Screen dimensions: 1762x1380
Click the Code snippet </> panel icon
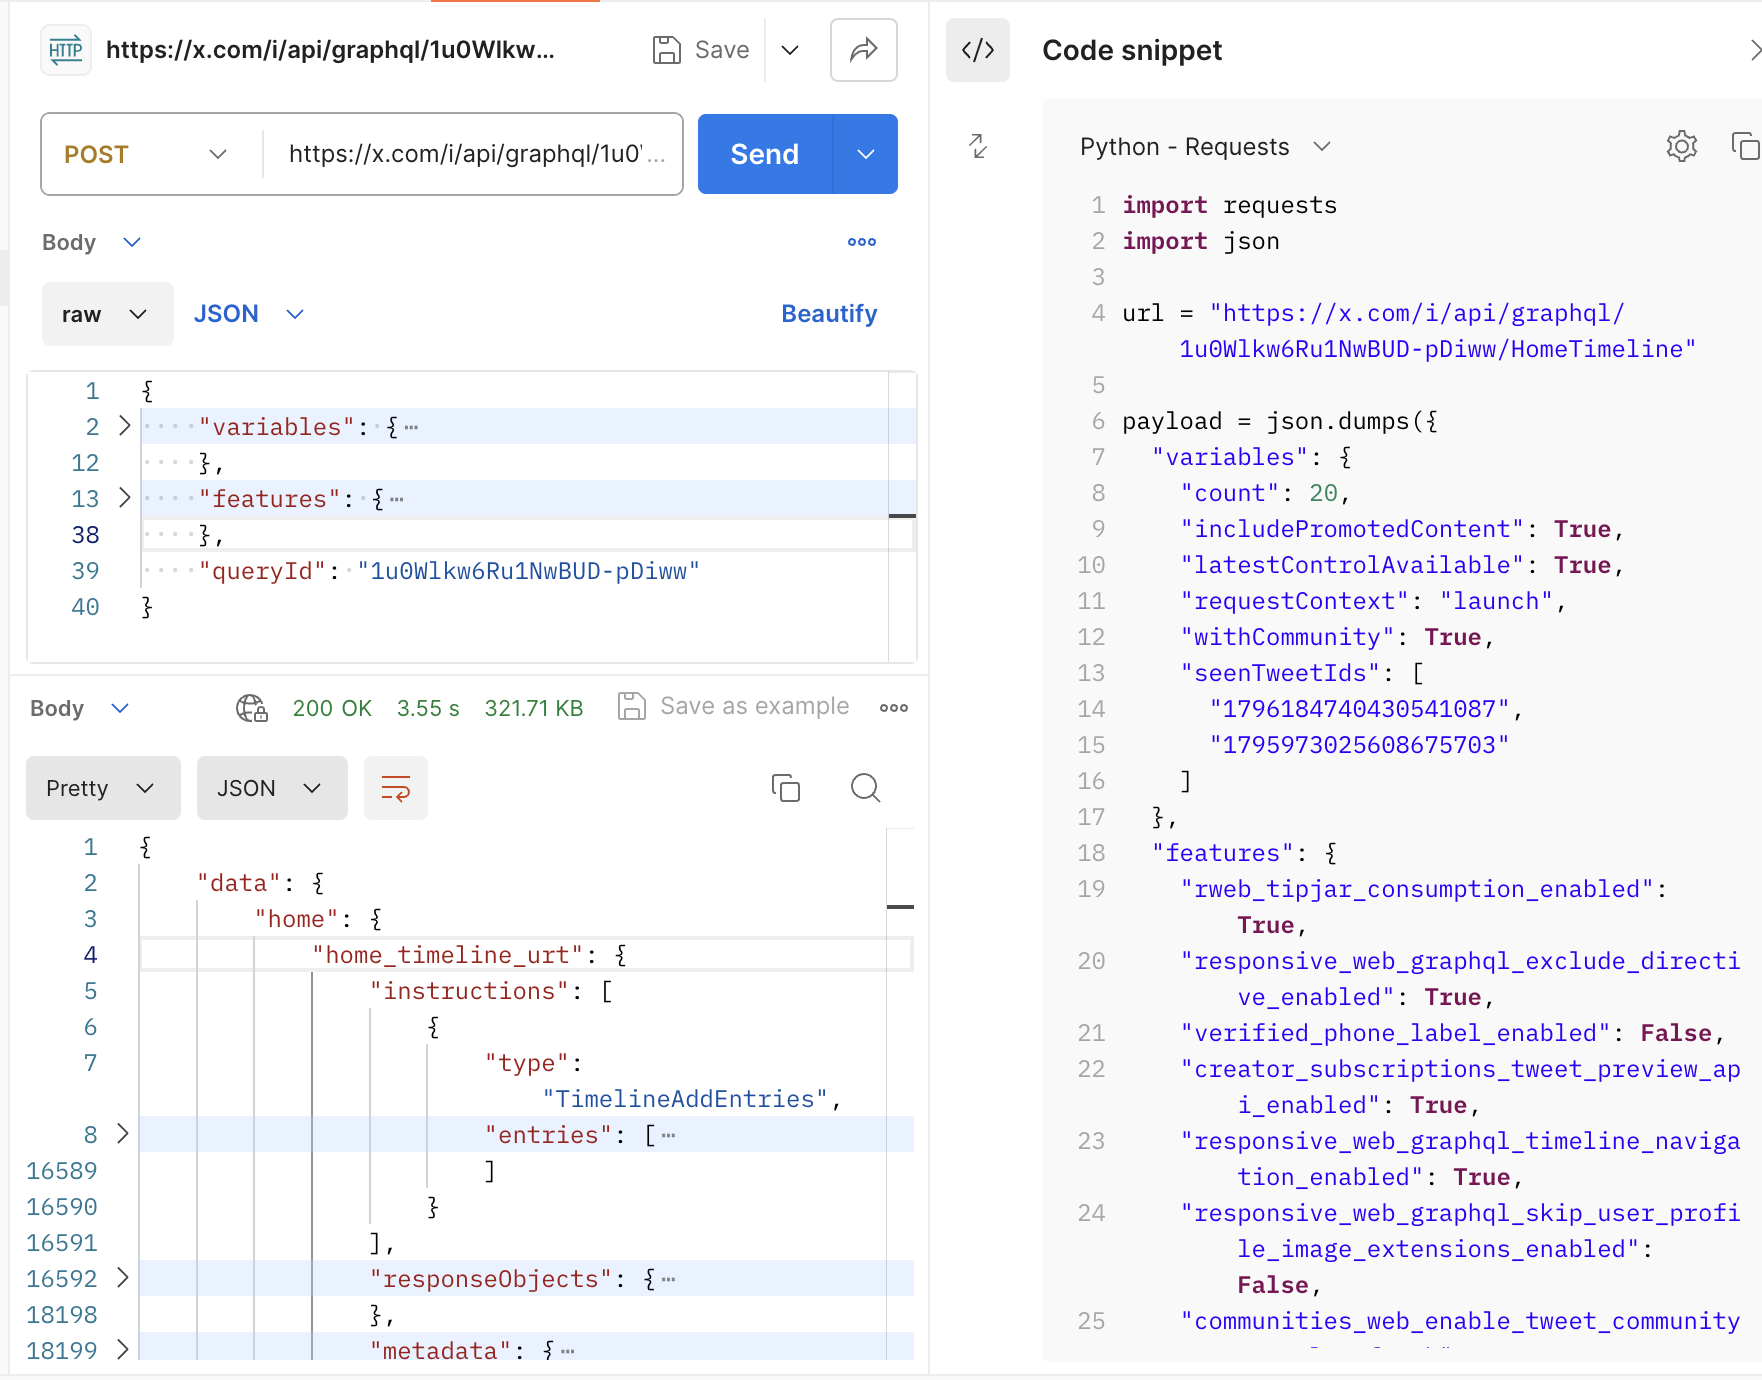pos(977,49)
